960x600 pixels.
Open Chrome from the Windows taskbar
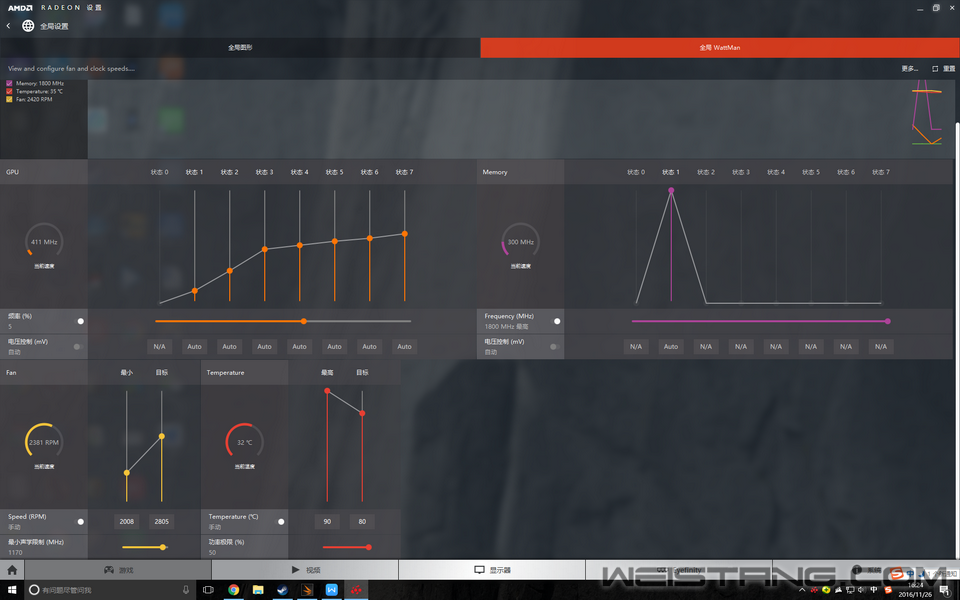point(233,590)
